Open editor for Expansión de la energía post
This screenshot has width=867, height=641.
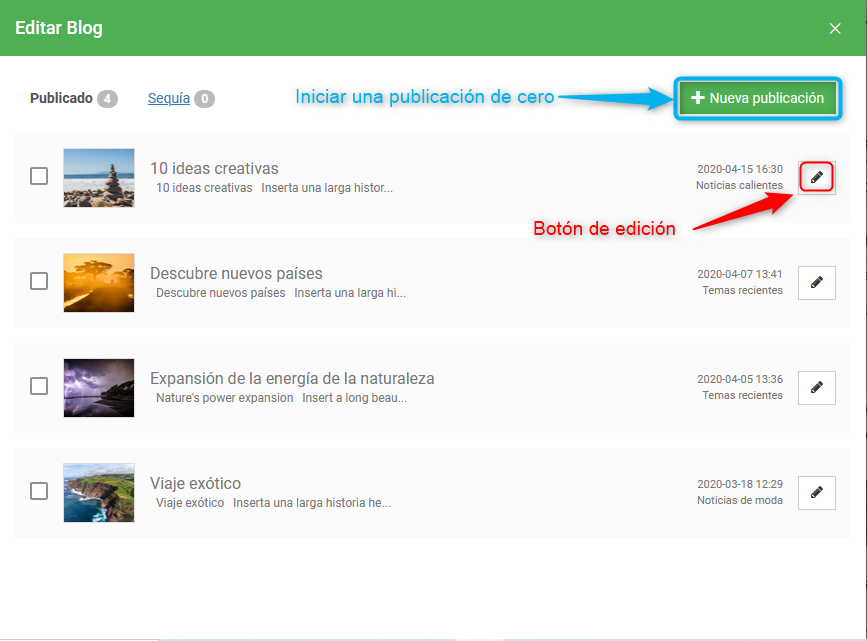coord(816,388)
